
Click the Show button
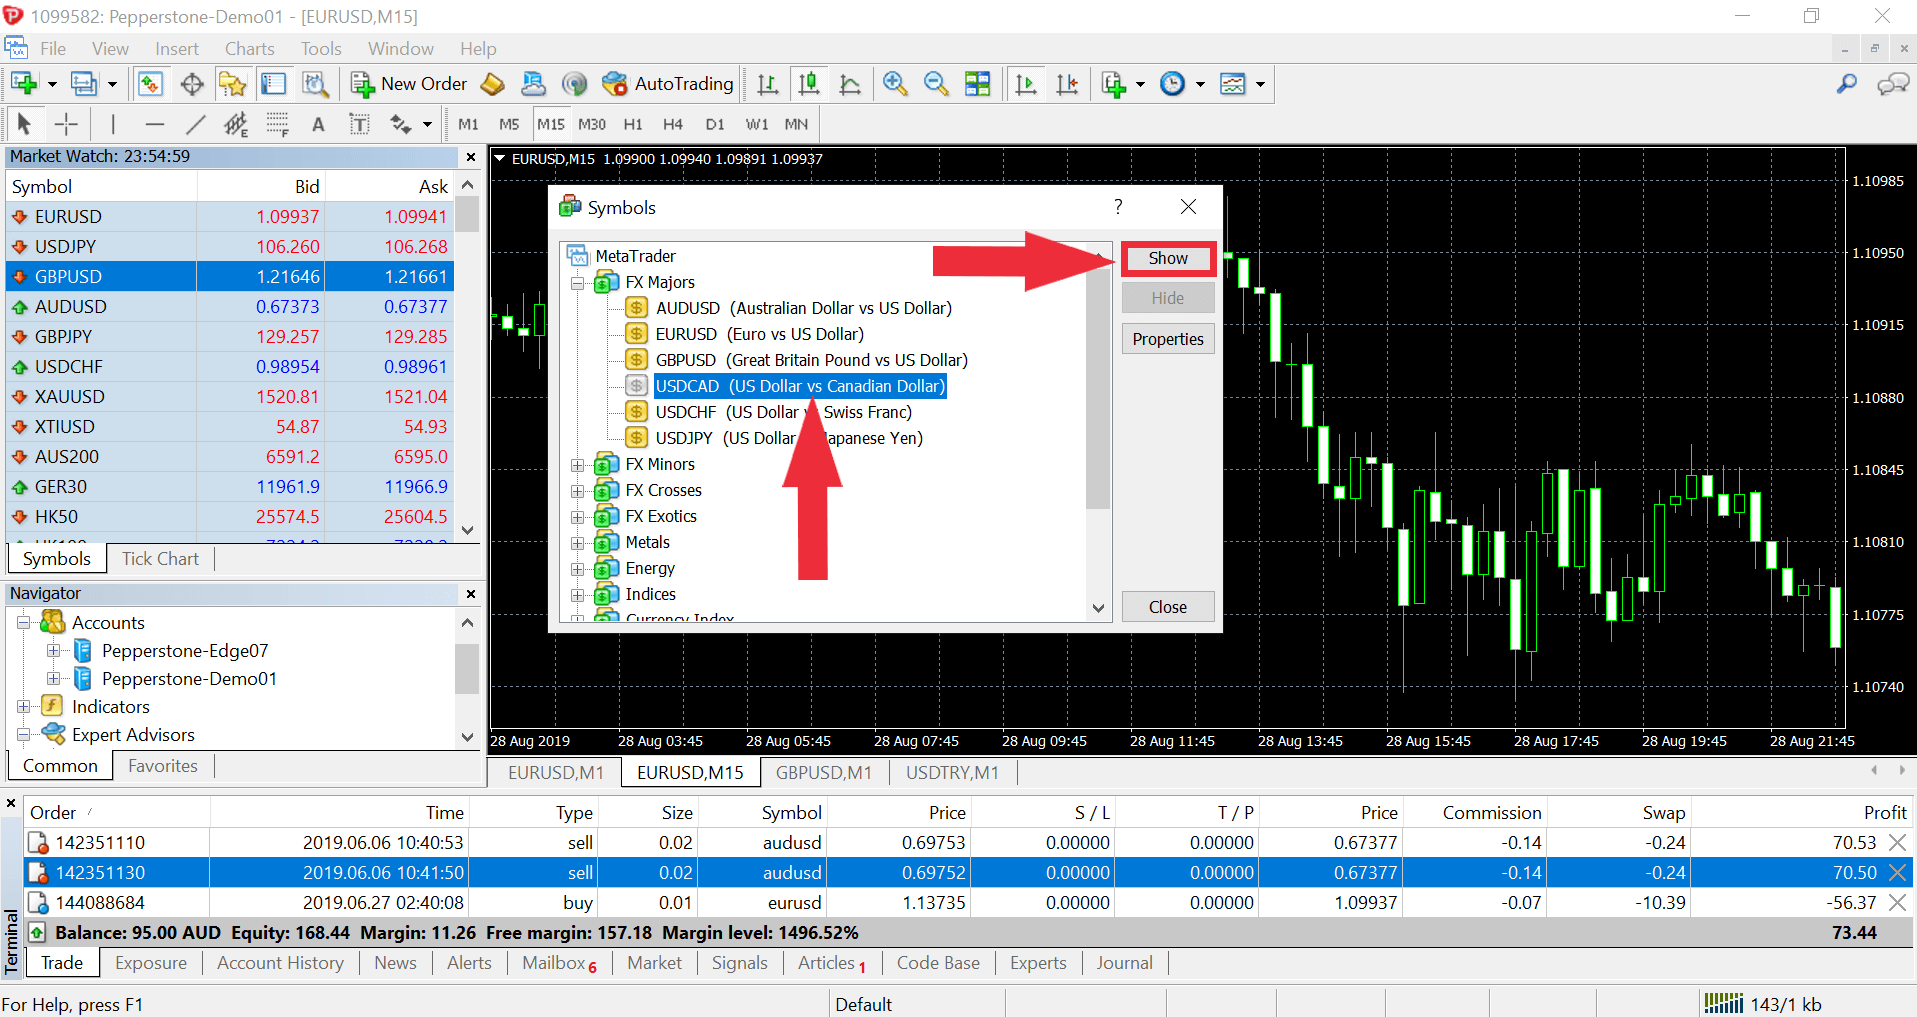1168,258
